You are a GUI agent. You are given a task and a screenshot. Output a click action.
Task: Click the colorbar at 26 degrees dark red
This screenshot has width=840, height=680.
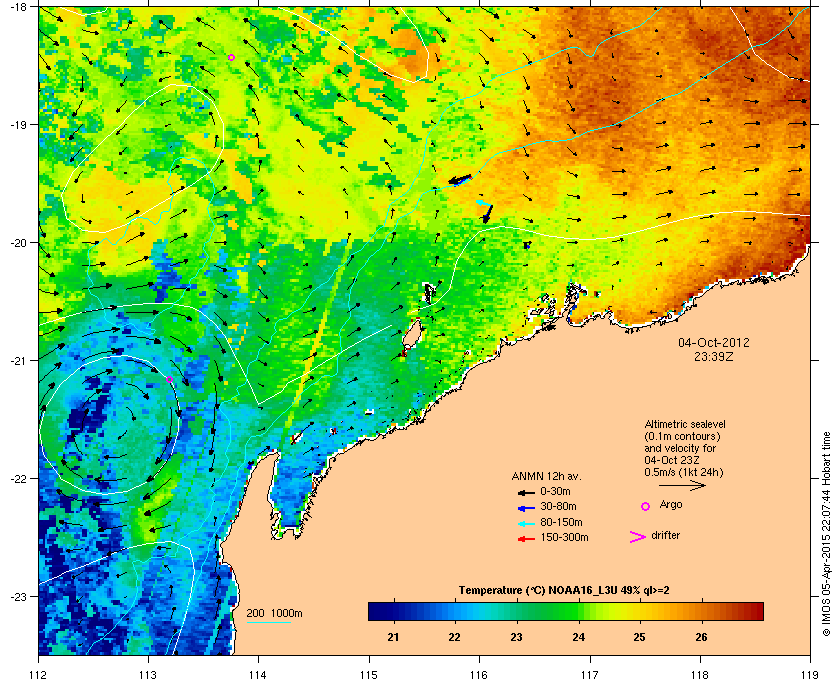701,611
